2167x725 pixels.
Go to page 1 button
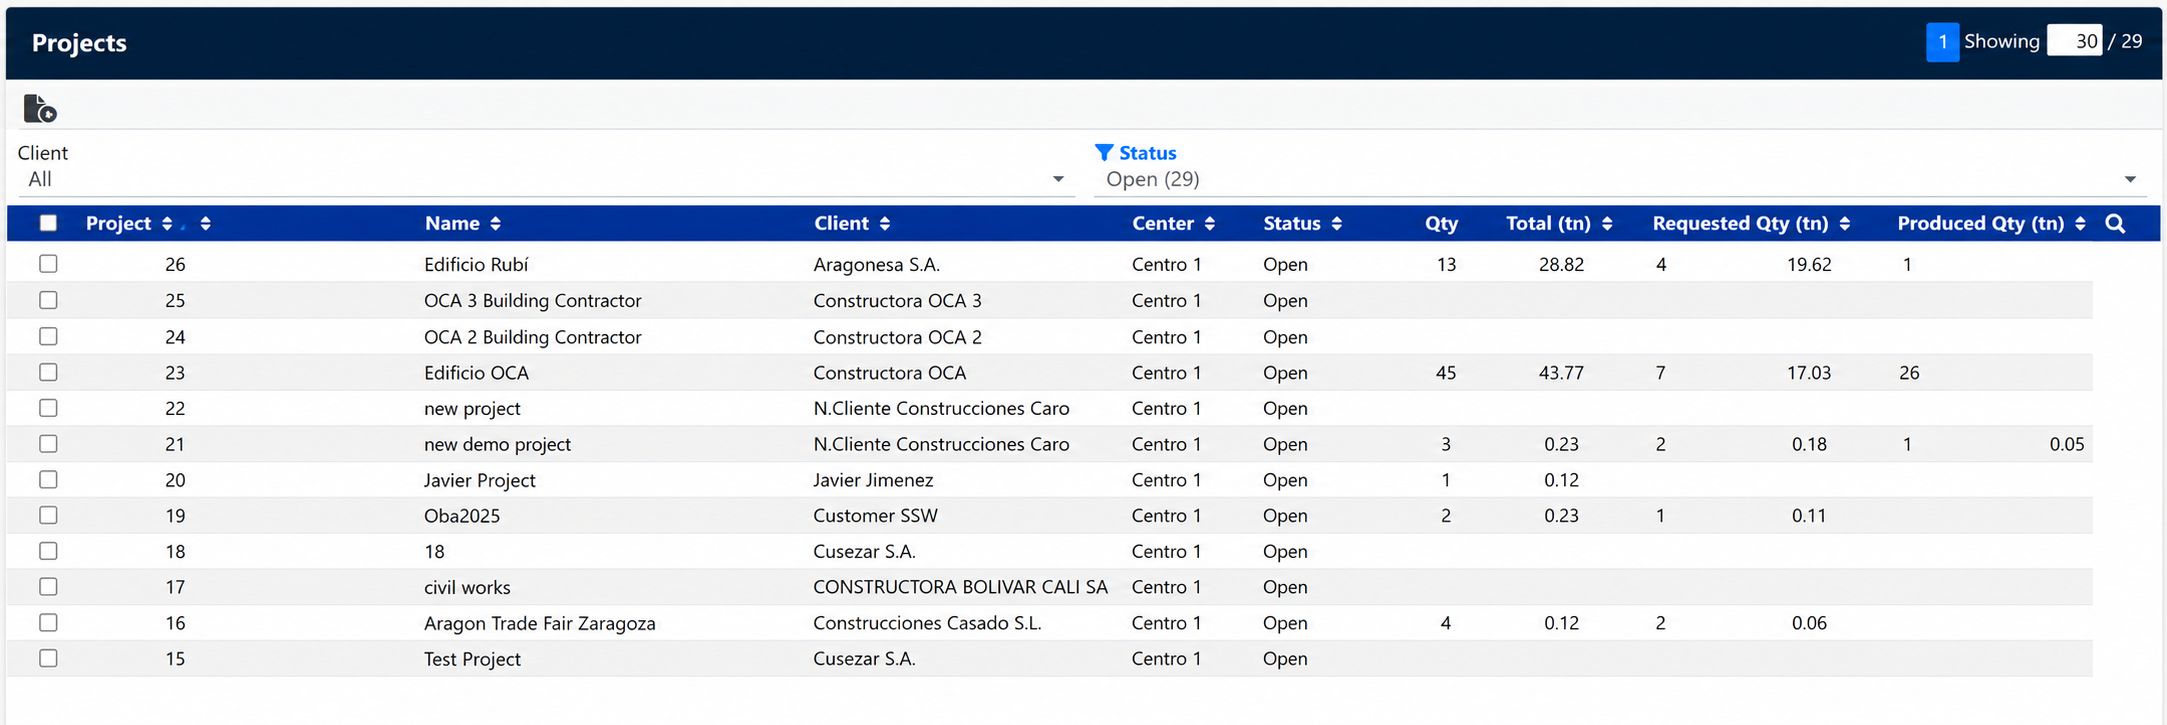1942,42
